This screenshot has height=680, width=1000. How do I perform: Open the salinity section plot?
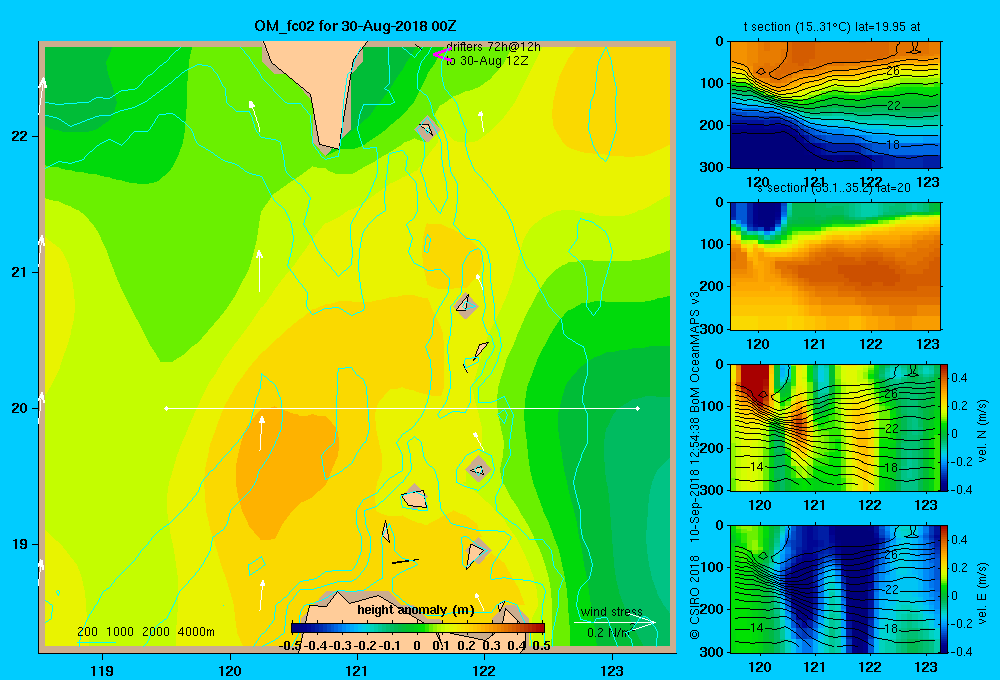835,266
